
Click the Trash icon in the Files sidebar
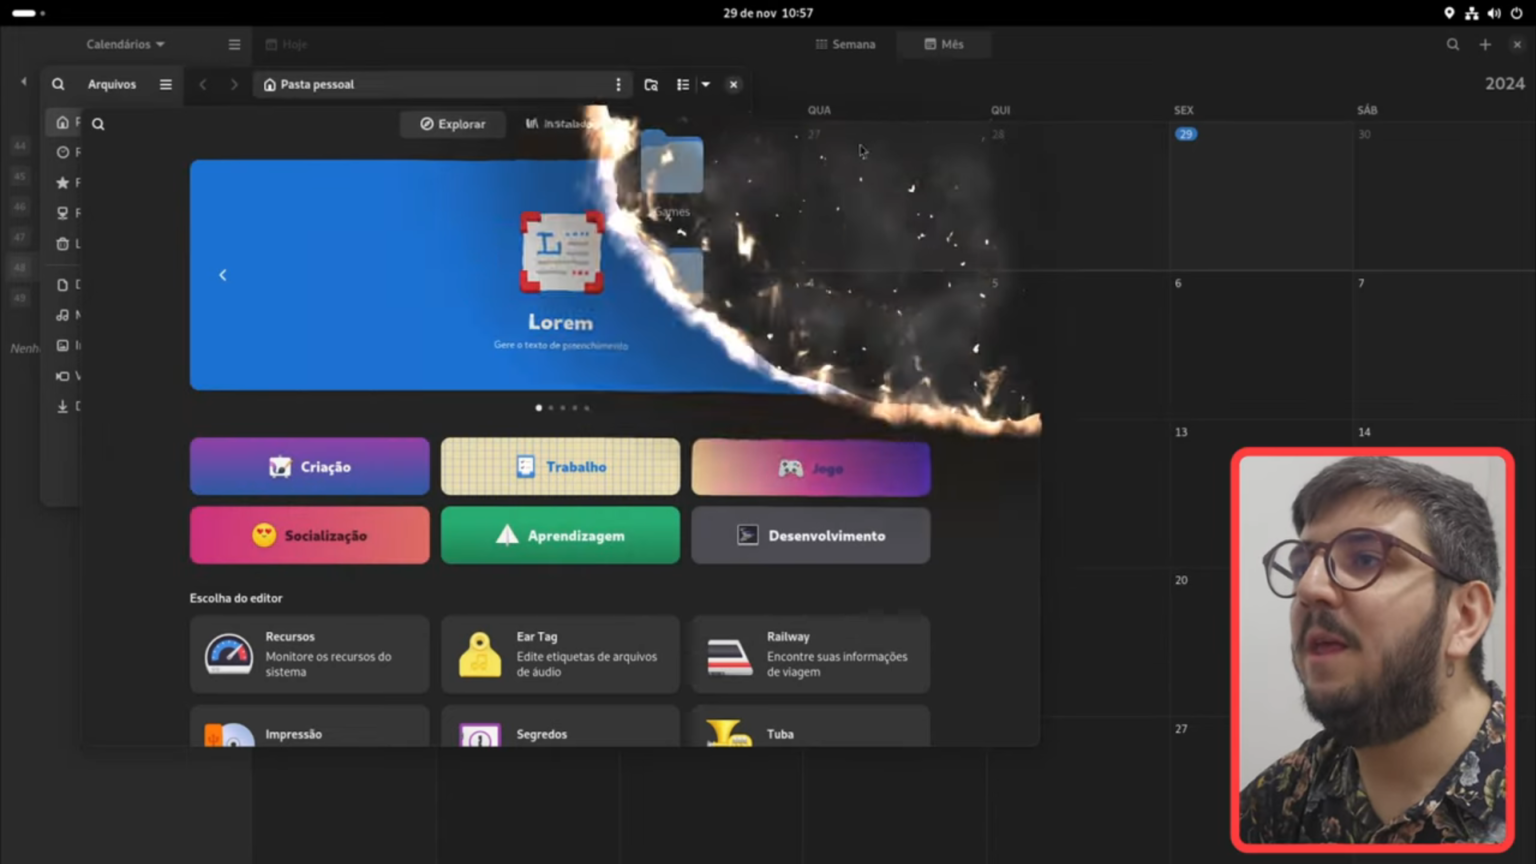pyautogui.click(x=62, y=243)
